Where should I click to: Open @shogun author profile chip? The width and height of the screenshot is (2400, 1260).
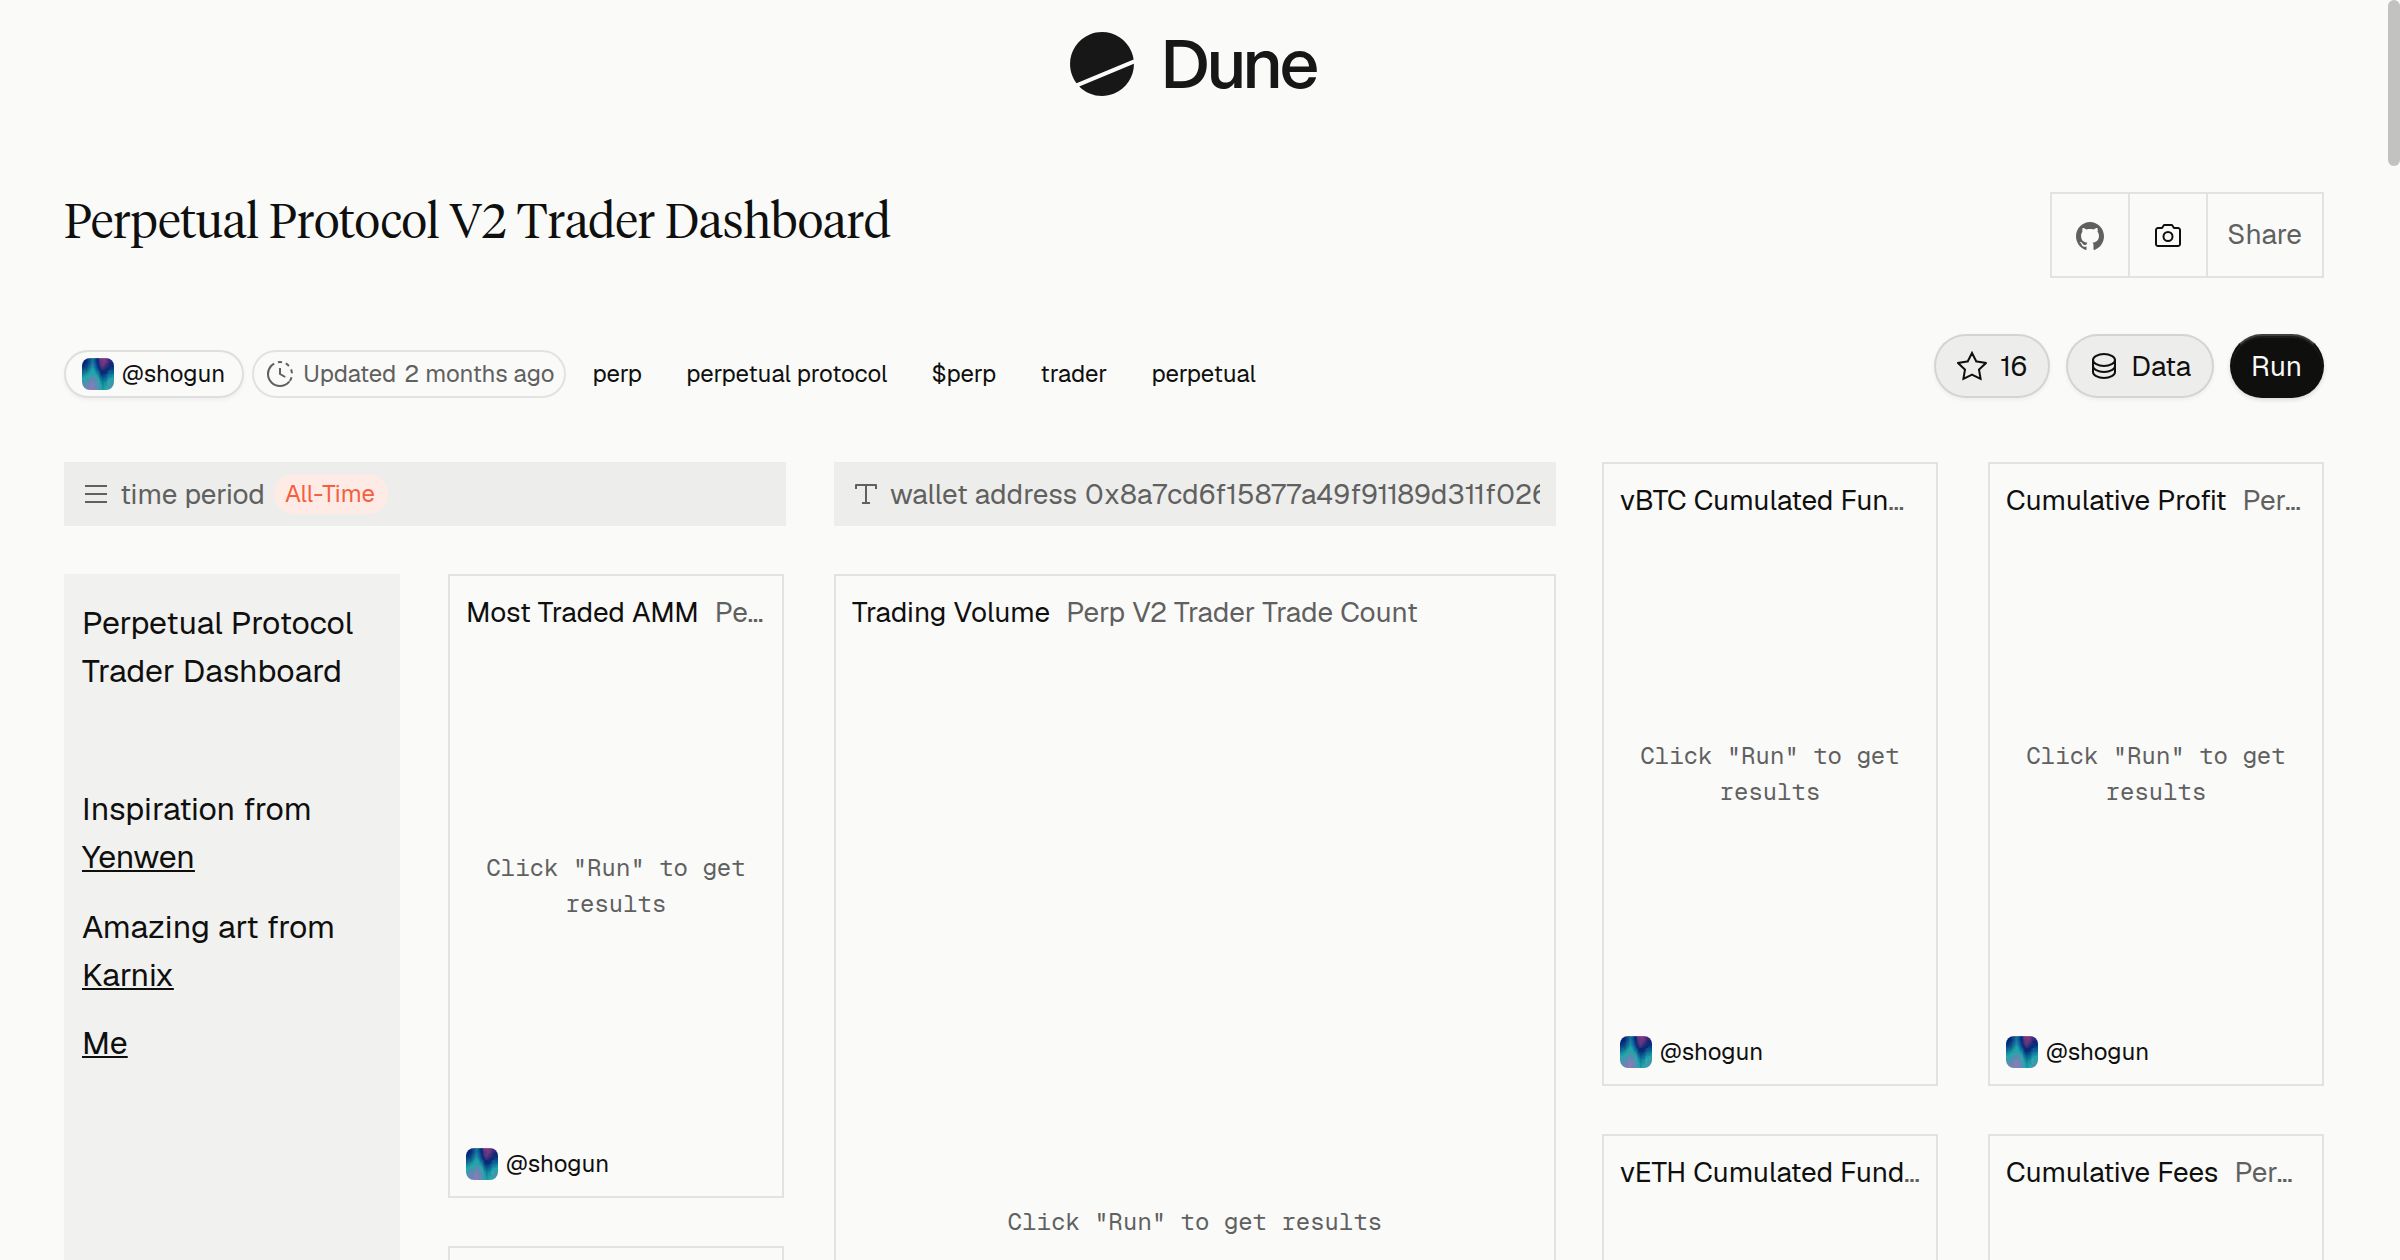coord(154,374)
